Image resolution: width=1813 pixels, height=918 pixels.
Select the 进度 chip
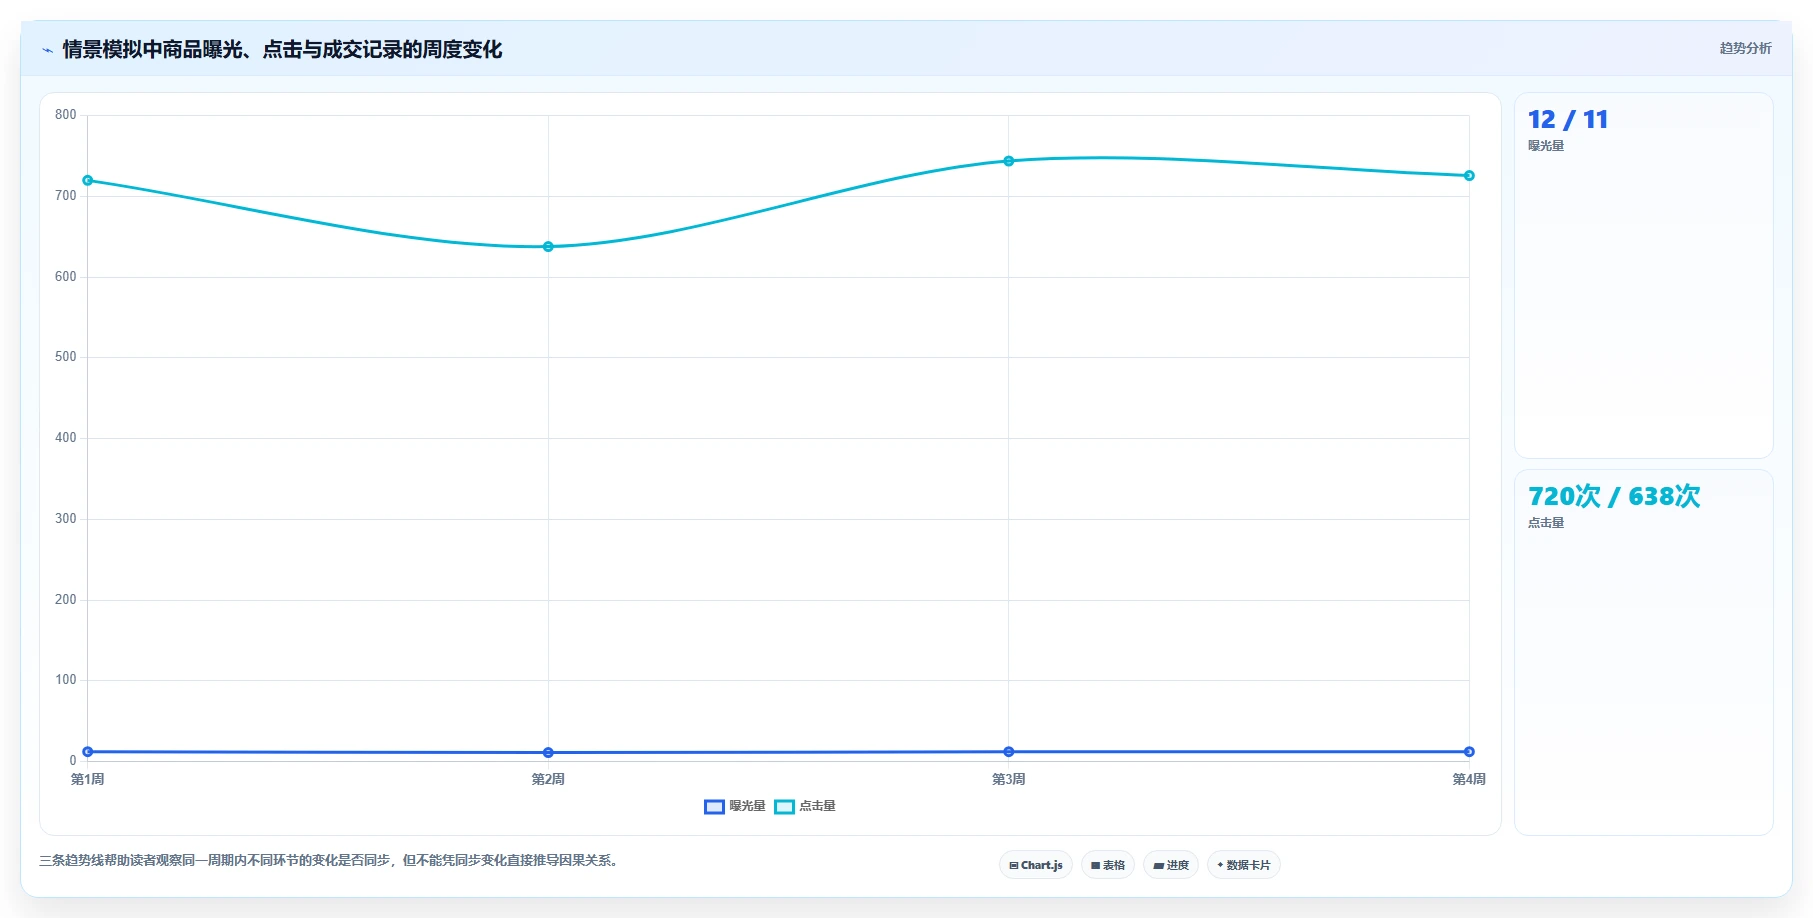(1171, 865)
